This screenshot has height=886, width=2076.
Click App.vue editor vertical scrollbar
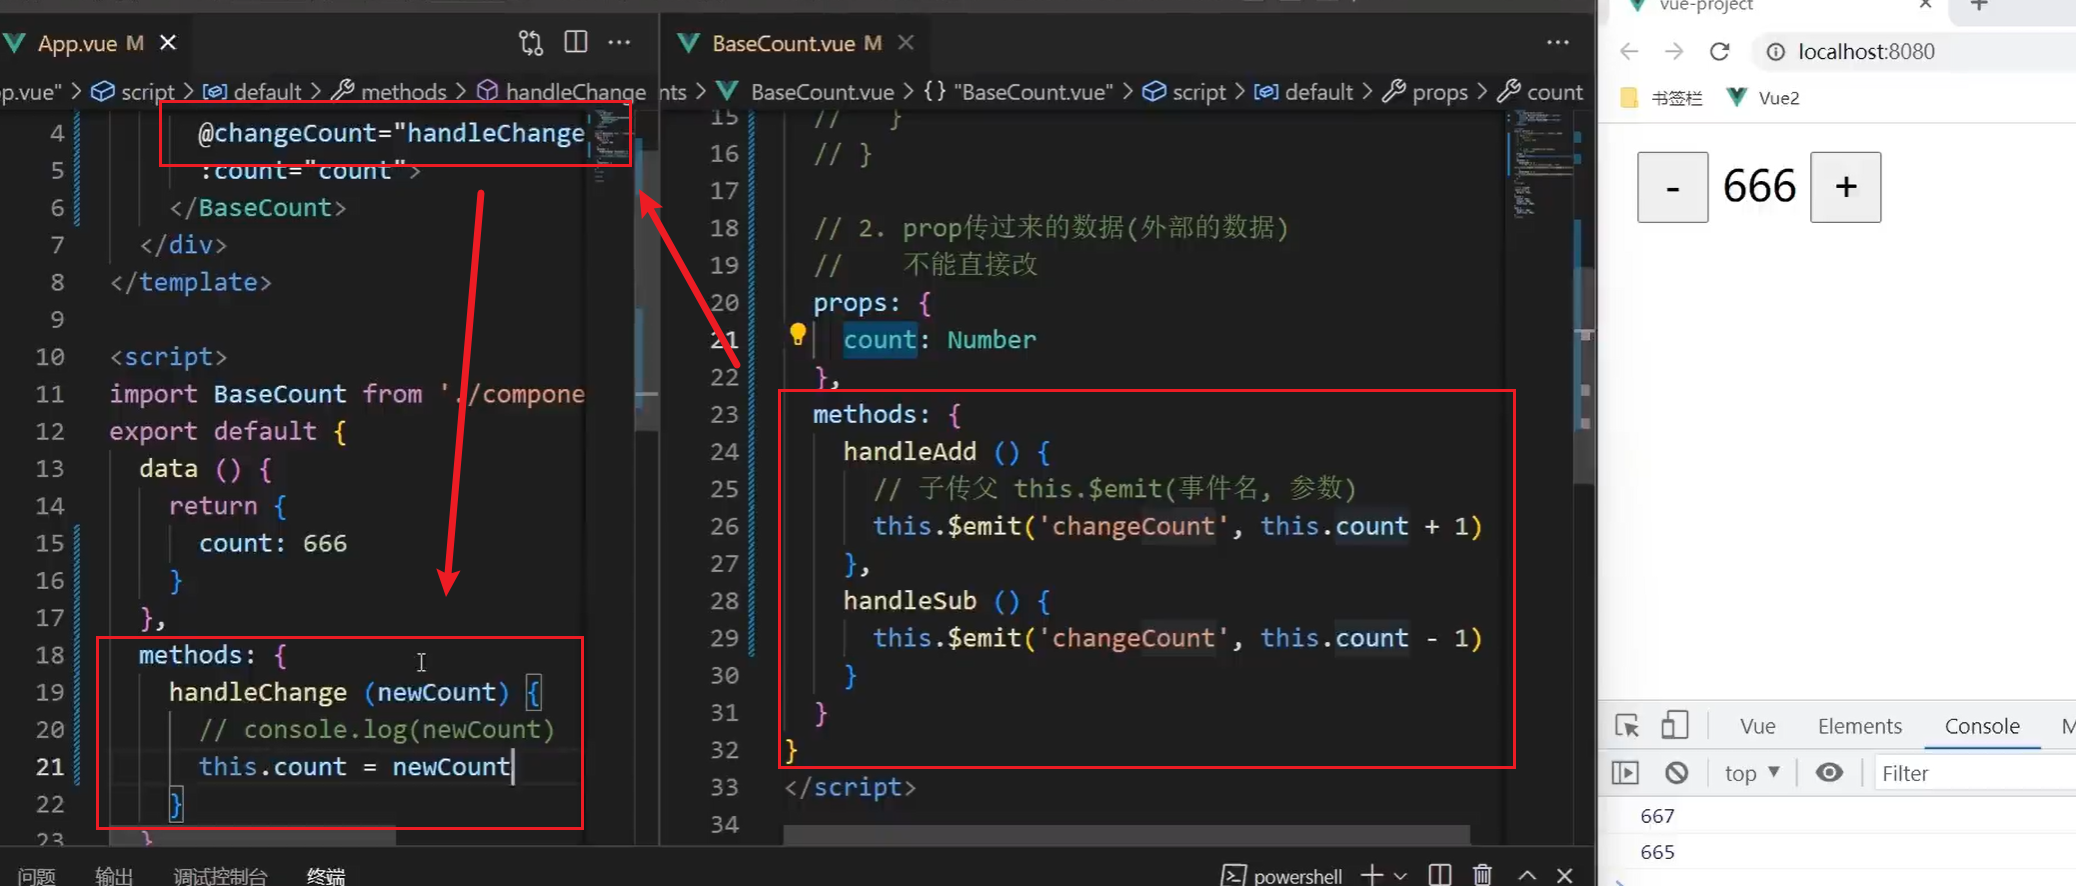646,290
